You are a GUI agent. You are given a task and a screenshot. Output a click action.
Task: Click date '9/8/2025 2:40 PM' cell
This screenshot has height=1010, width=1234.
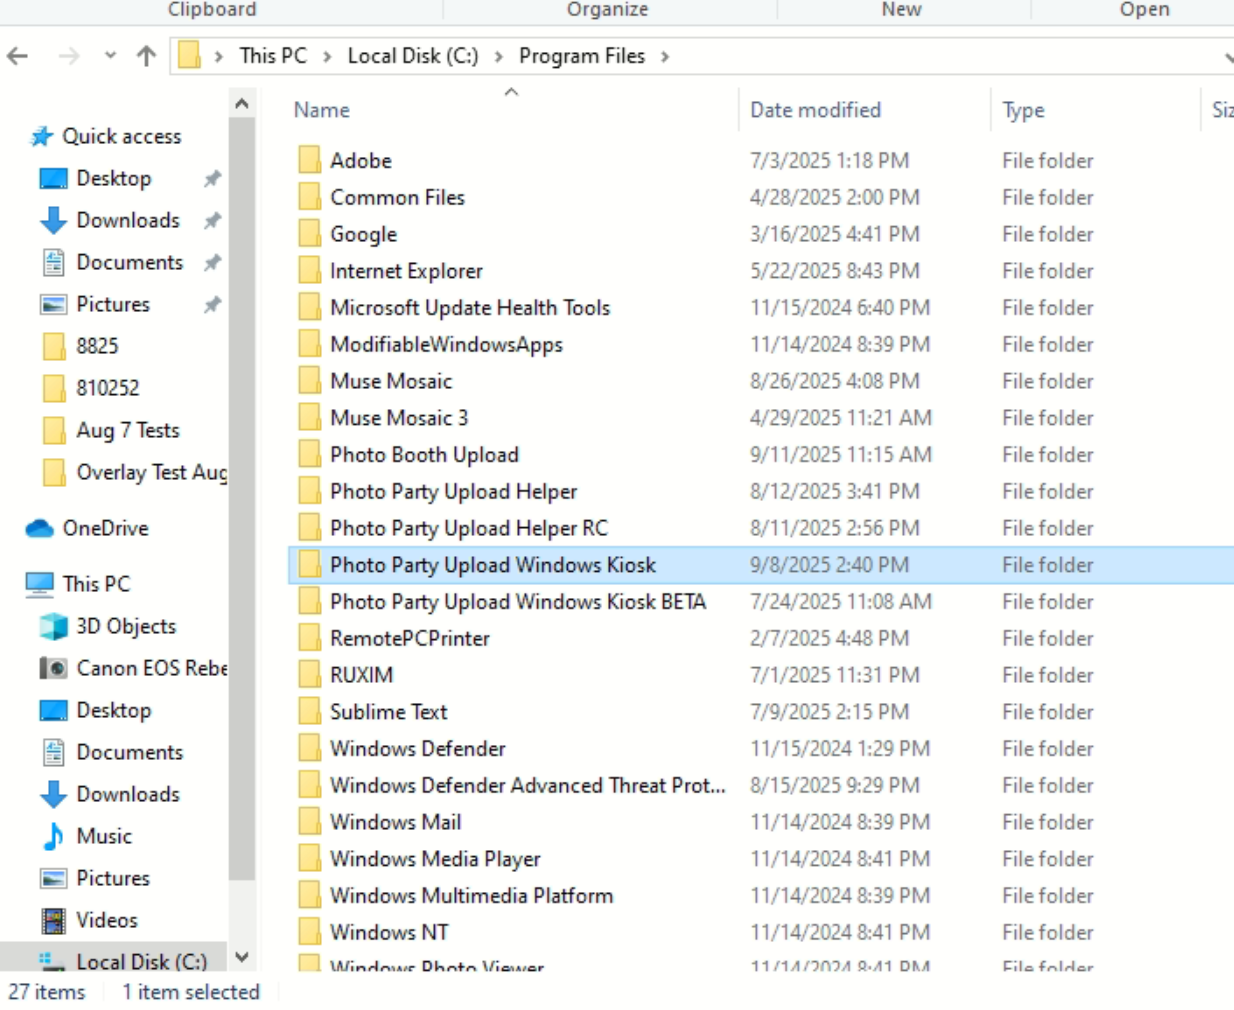(x=829, y=565)
